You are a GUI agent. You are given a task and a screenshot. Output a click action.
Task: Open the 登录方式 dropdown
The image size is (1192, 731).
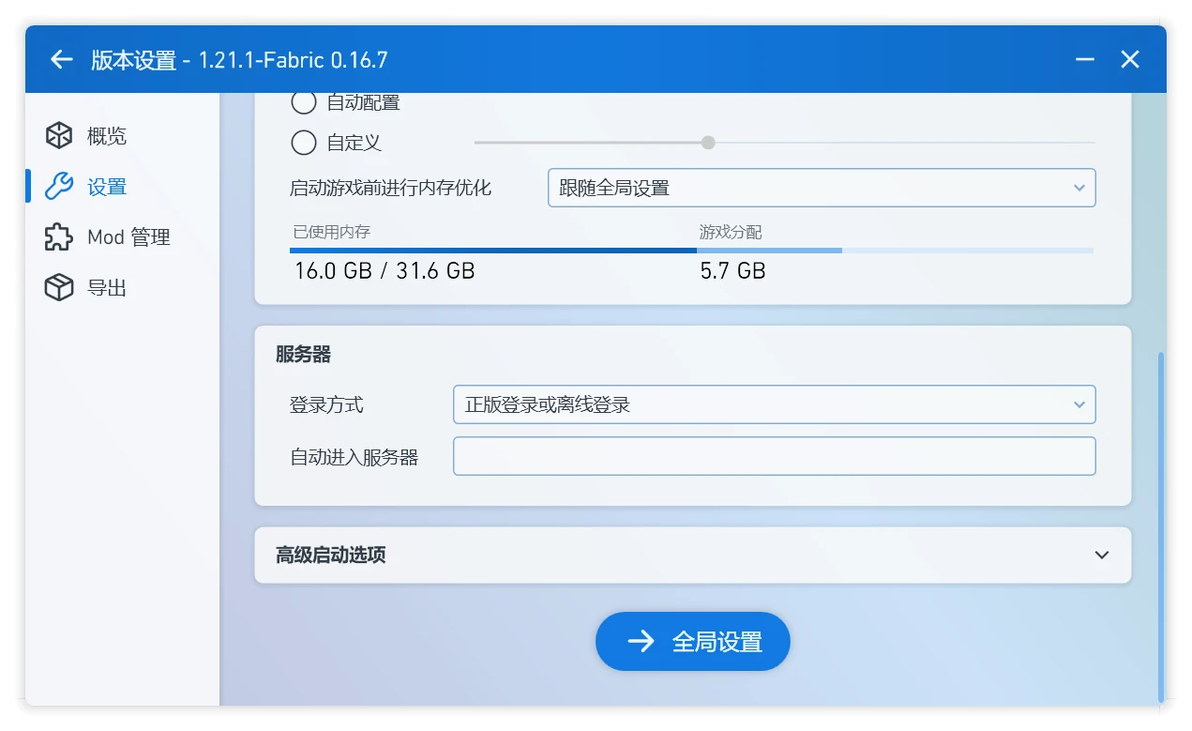(774, 404)
